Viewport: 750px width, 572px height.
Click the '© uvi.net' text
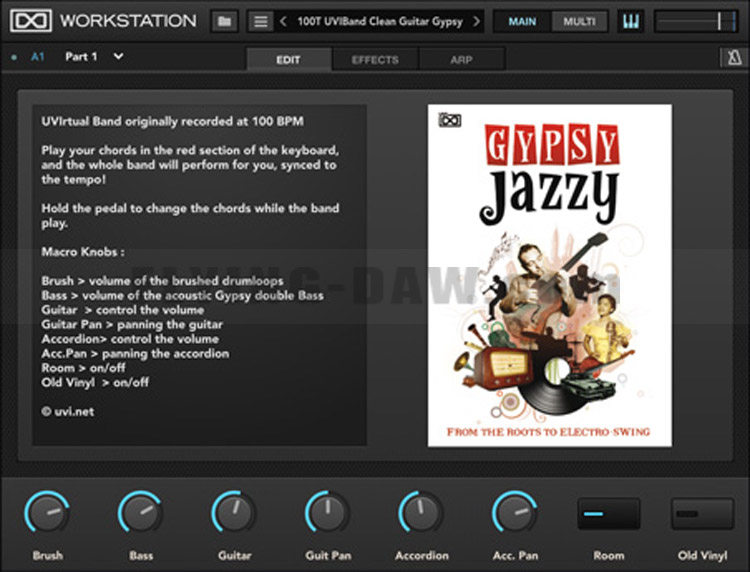coord(67,411)
